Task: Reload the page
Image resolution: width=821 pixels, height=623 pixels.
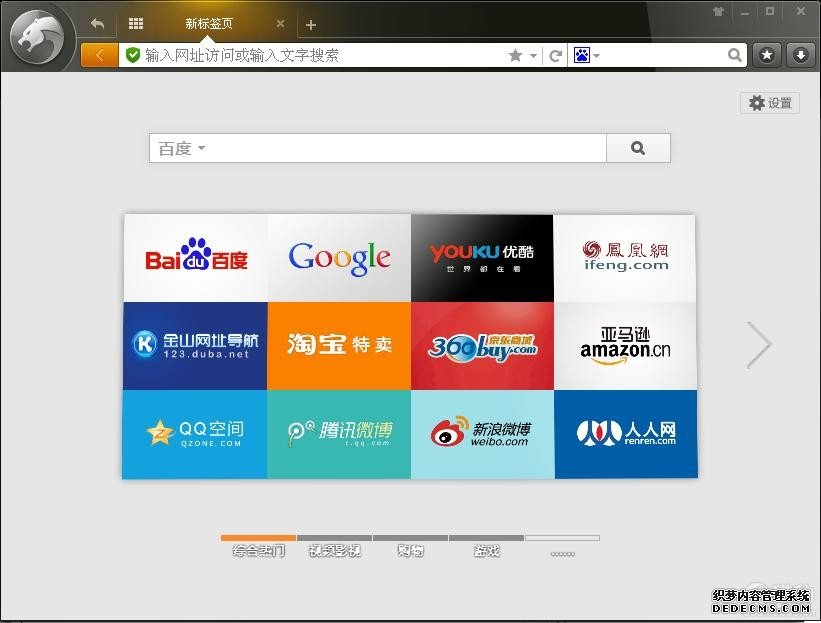Action: [556, 55]
